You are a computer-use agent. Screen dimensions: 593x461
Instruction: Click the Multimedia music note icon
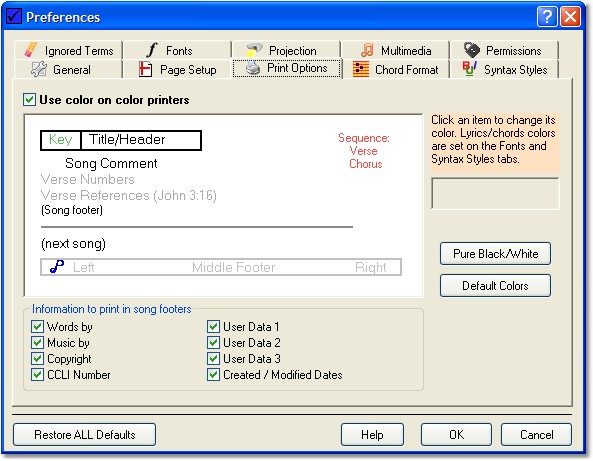tap(367, 50)
